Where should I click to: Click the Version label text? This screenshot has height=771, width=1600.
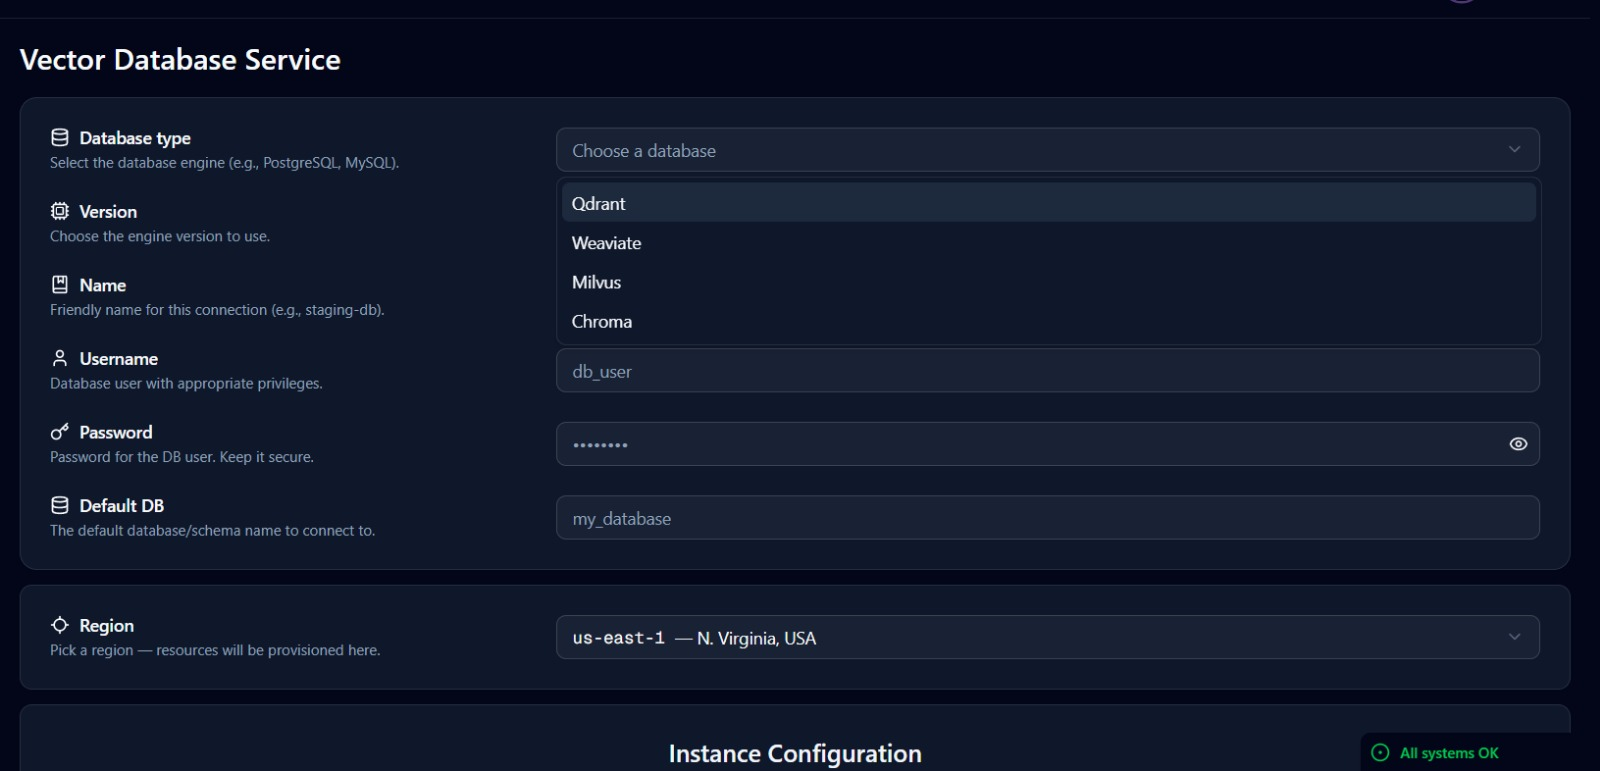[108, 212]
